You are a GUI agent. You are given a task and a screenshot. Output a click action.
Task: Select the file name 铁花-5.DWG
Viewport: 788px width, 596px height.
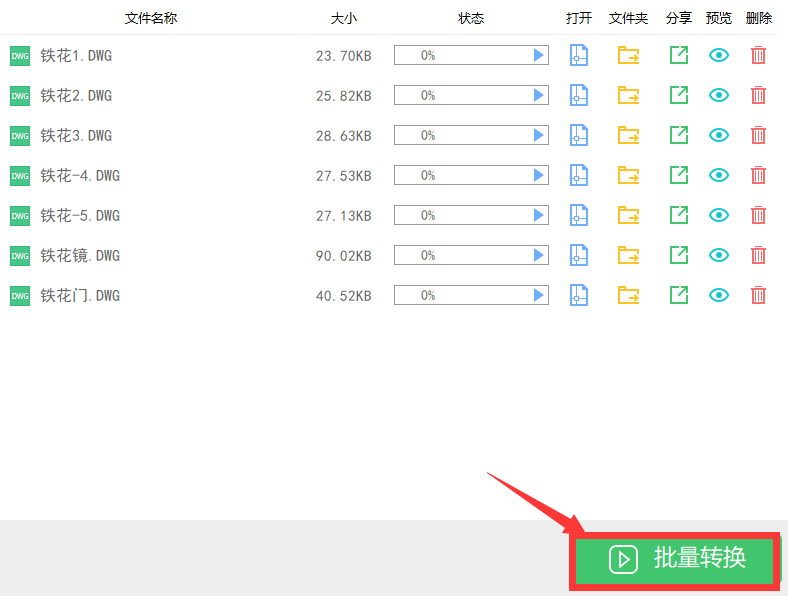click(x=80, y=215)
